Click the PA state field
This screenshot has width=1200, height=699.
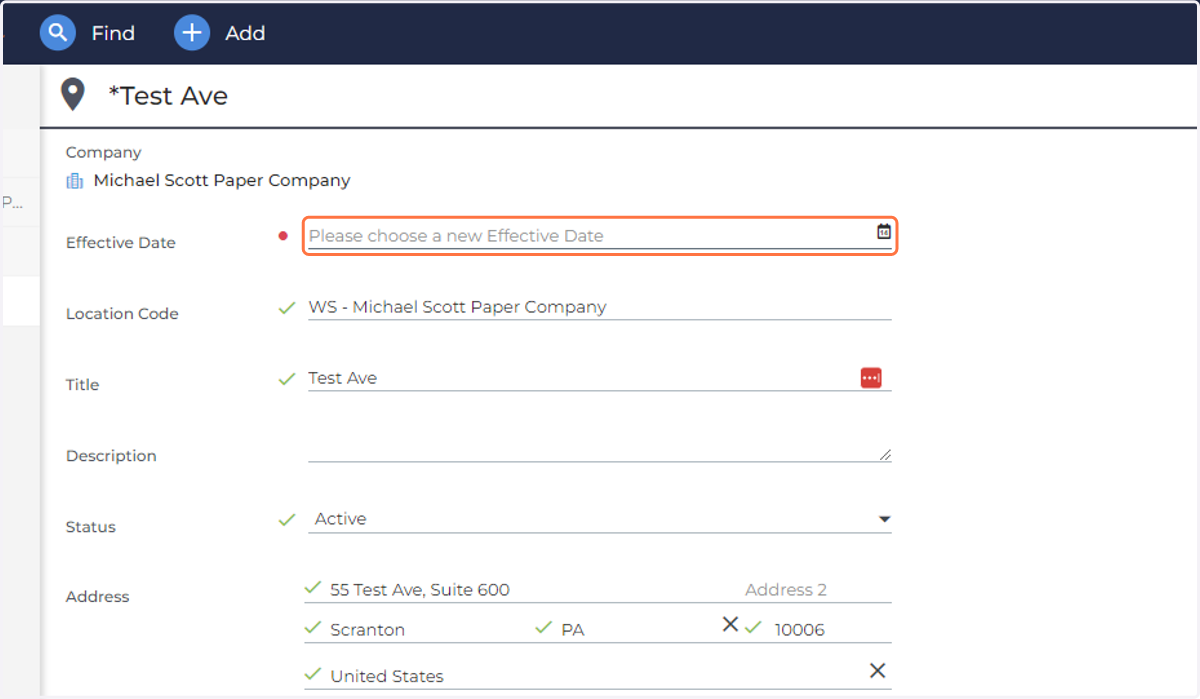click(x=637, y=630)
